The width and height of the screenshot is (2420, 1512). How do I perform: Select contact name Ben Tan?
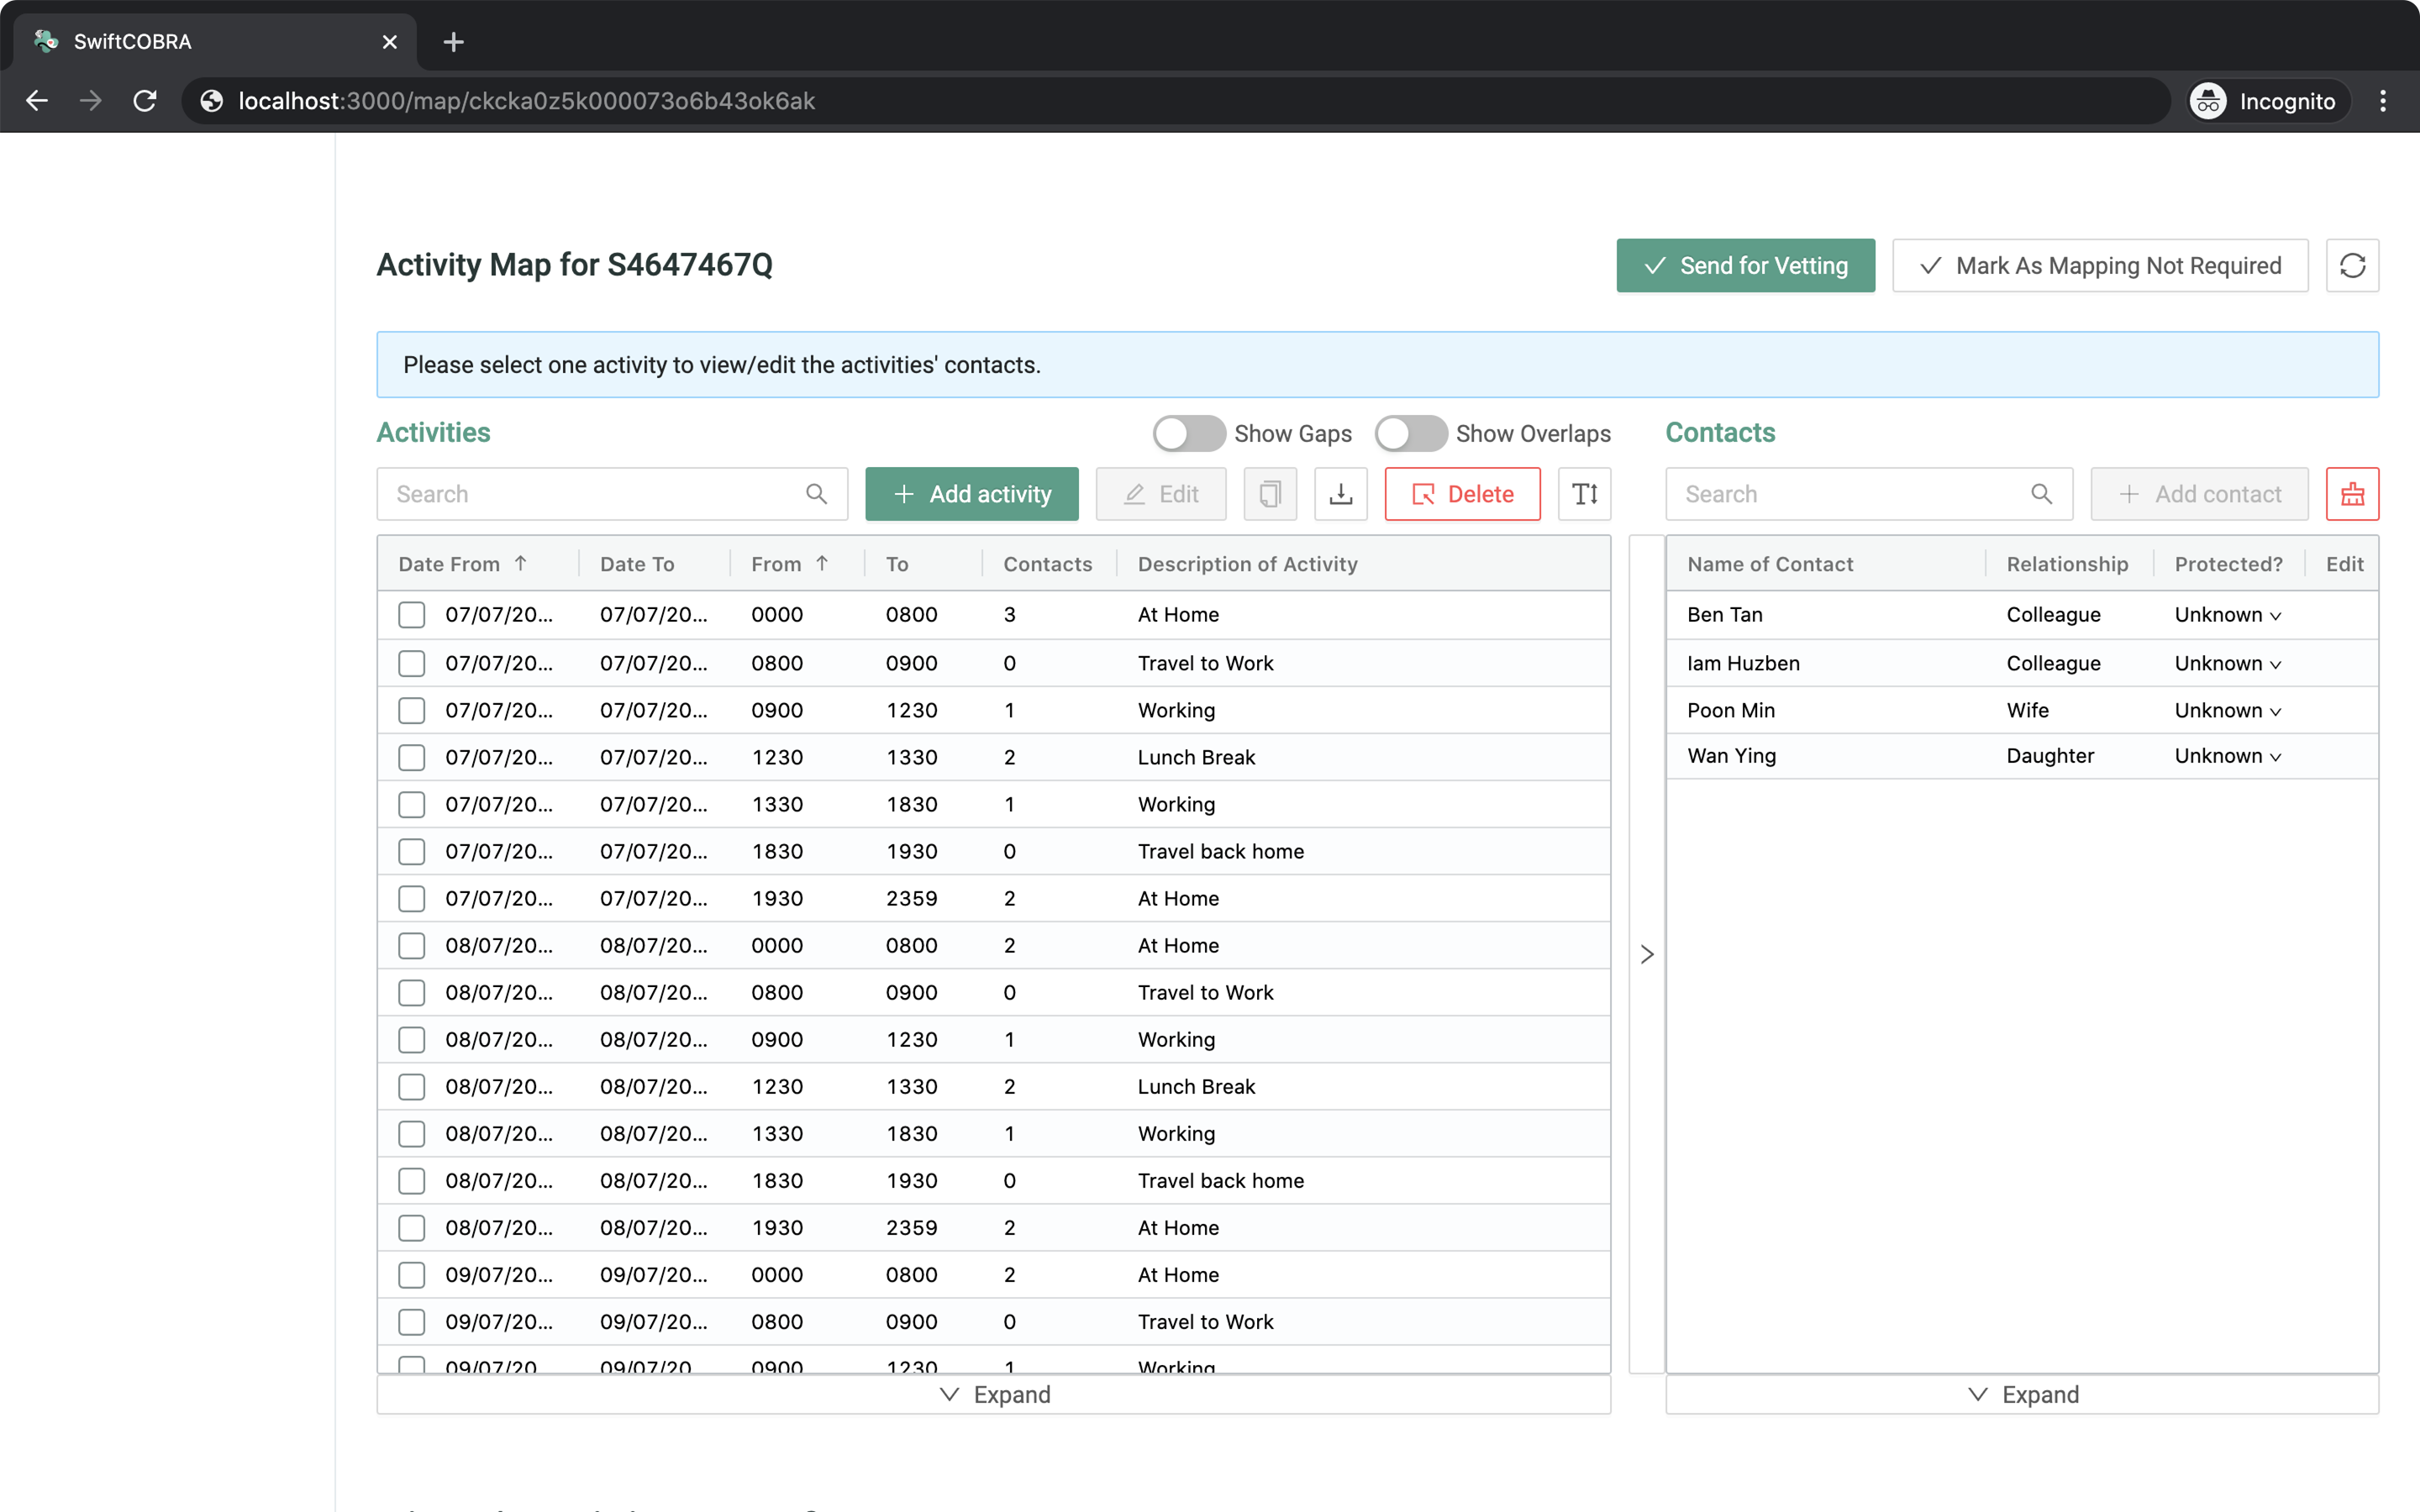1724,615
